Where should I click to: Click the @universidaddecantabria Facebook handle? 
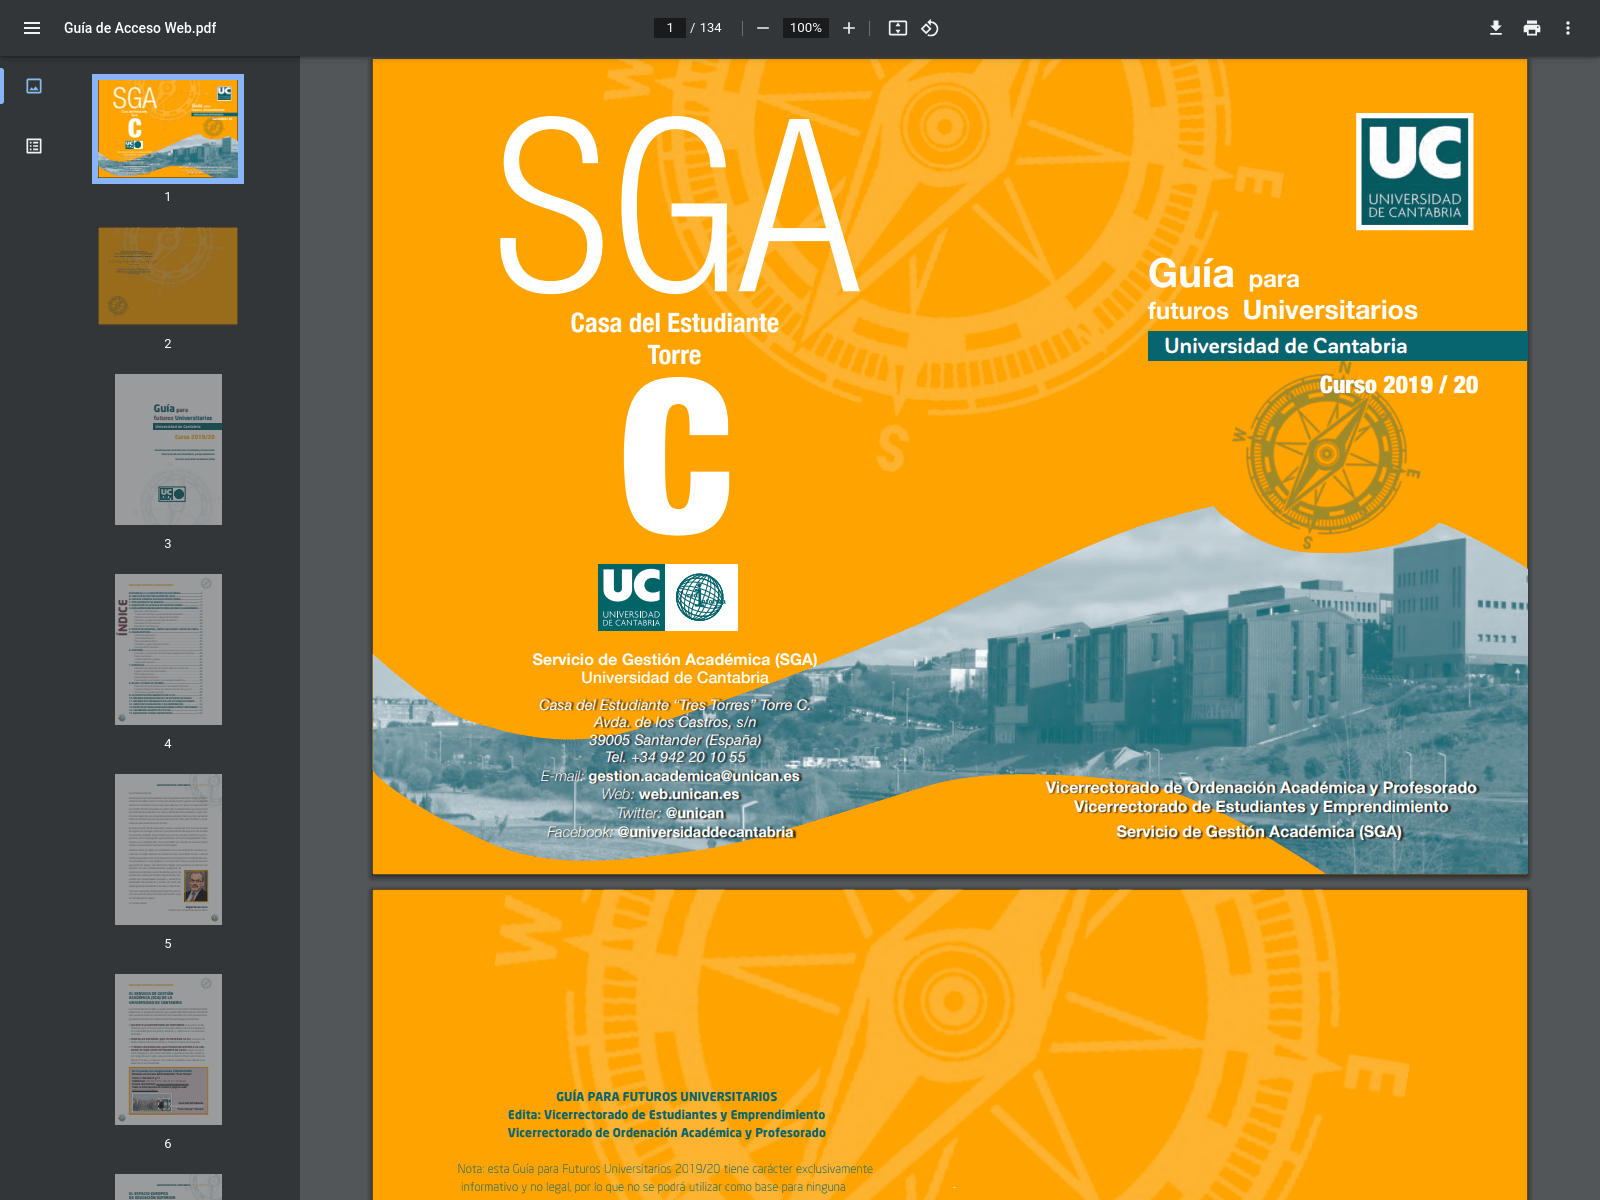(x=705, y=832)
